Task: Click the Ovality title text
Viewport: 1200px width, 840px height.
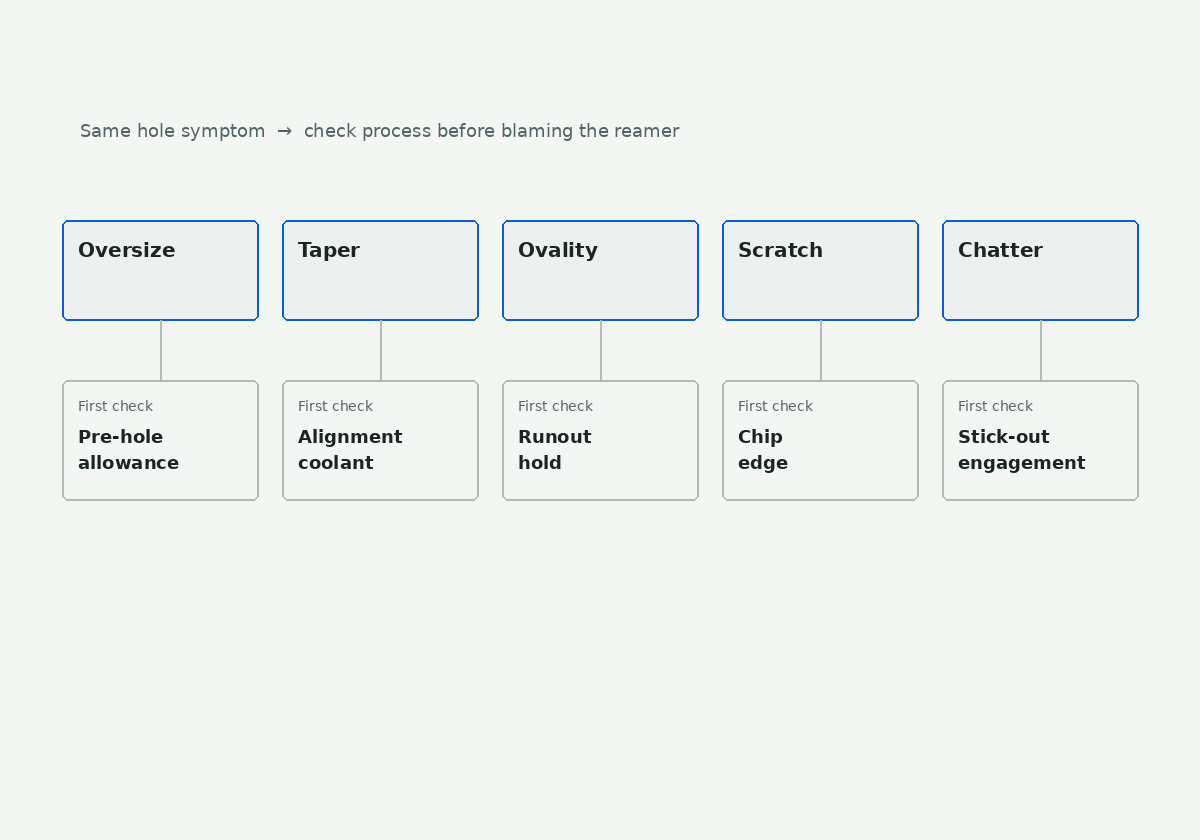Action: tap(558, 251)
